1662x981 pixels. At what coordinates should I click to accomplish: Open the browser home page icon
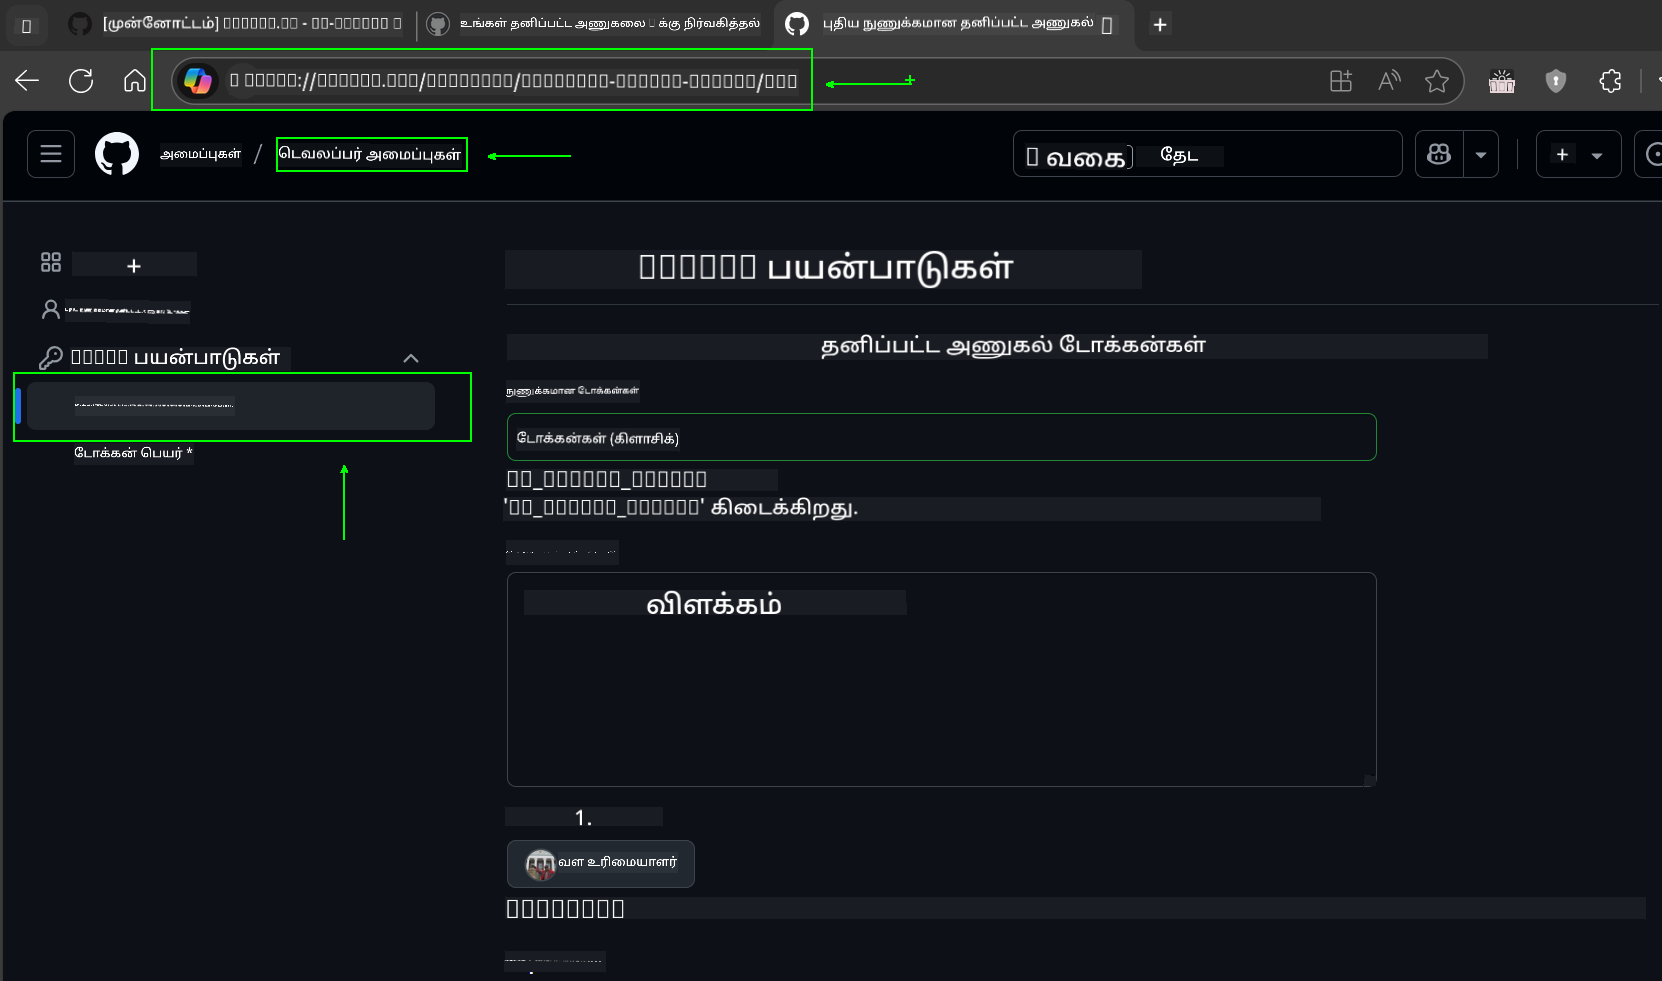pyautogui.click(x=135, y=81)
